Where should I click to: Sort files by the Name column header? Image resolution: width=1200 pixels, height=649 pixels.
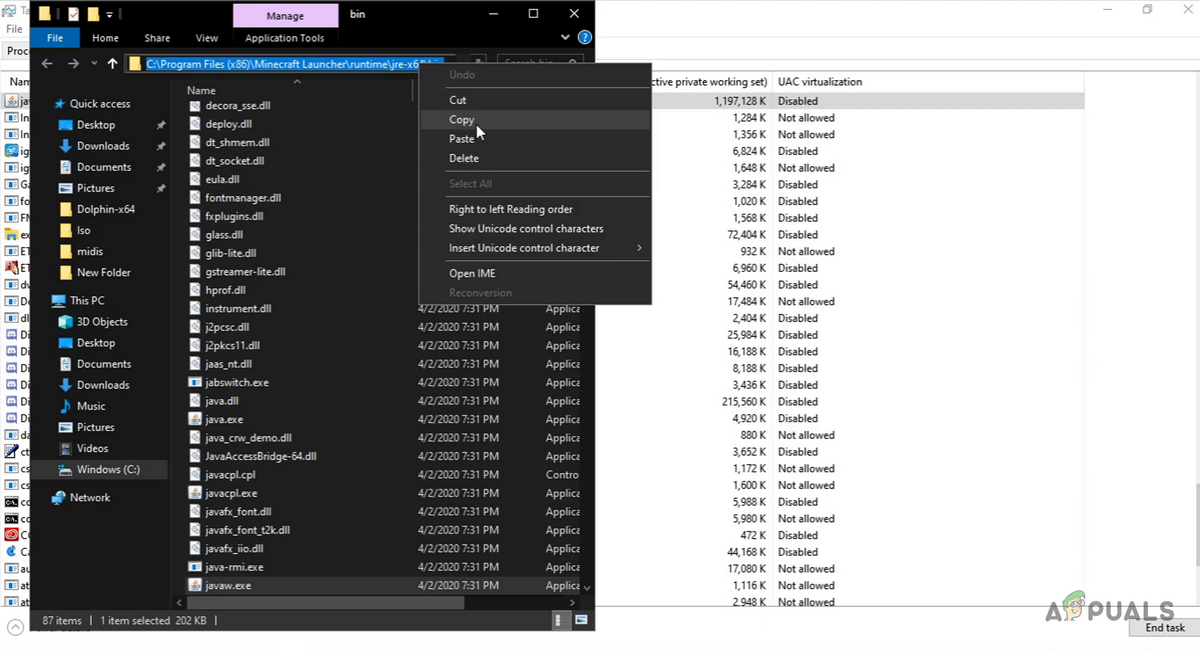click(x=201, y=90)
